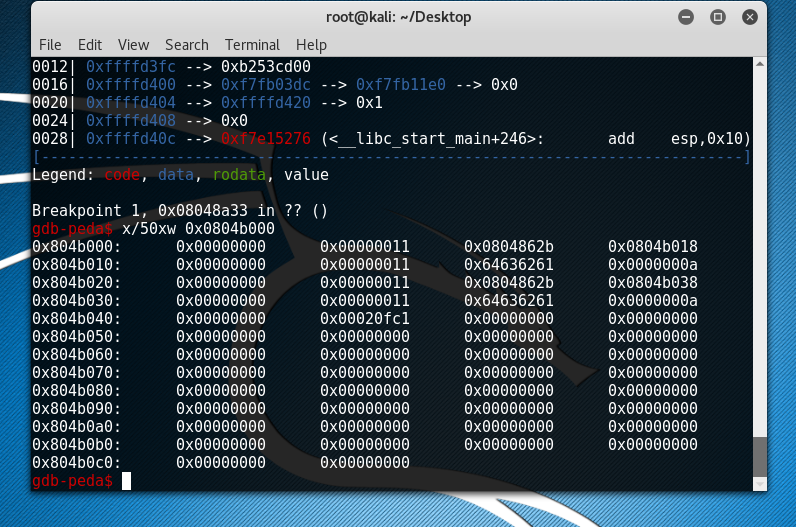Image resolution: width=796 pixels, height=527 pixels.
Task: Click 0x0804862b in the 0x804b020 row
Action: click(509, 283)
